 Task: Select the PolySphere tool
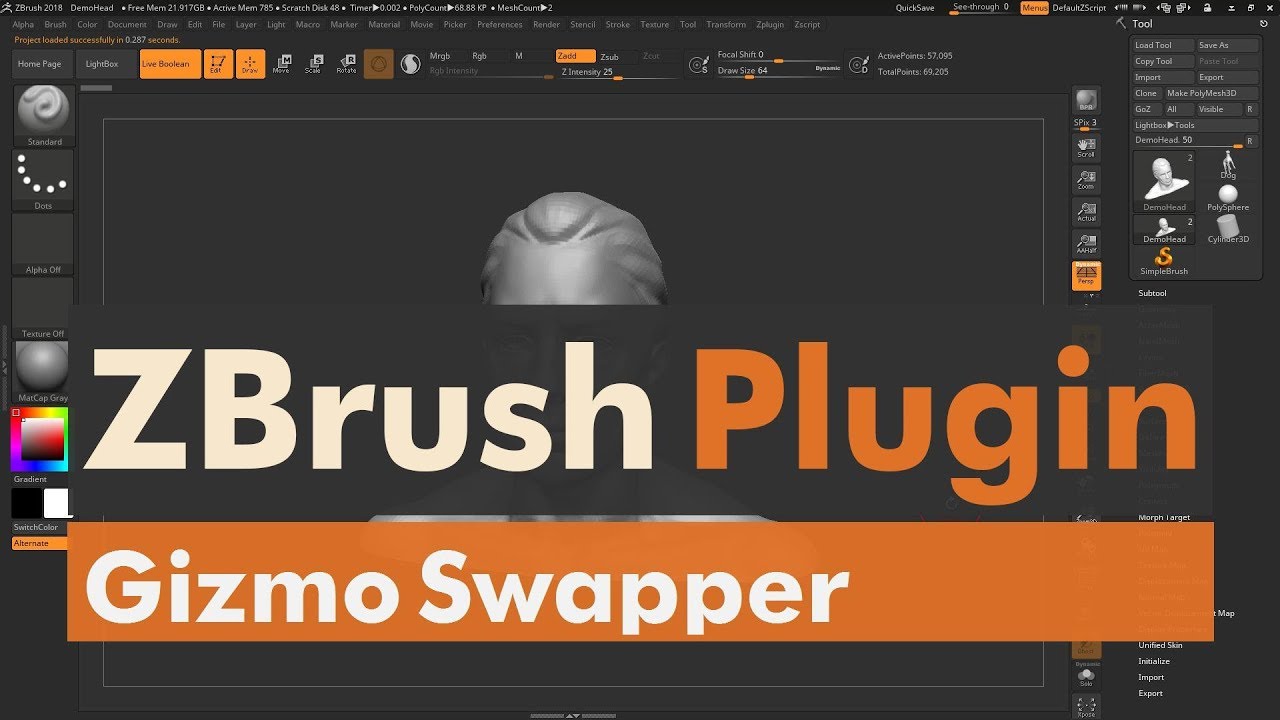click(1228, 198)
